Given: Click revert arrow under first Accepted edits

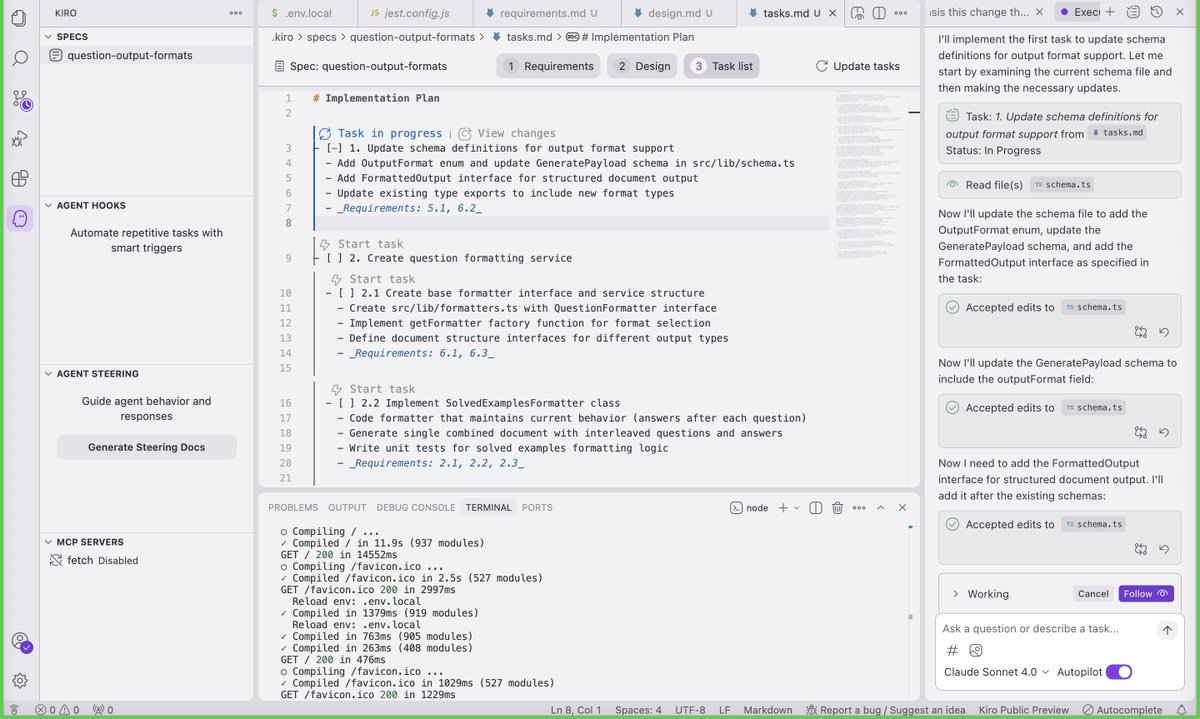Looking at the screenshot, I should point(1165,332).
